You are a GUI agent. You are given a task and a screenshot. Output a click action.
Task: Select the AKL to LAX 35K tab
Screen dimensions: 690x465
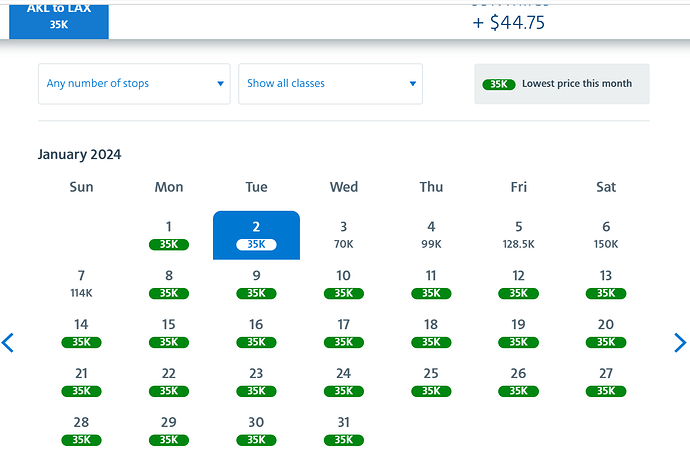tap(58, 17)
